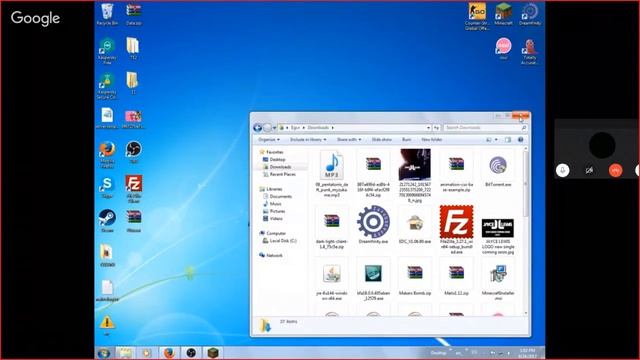
Task: Toggle the camera off in call controls
Action: (x=589, y=170)
